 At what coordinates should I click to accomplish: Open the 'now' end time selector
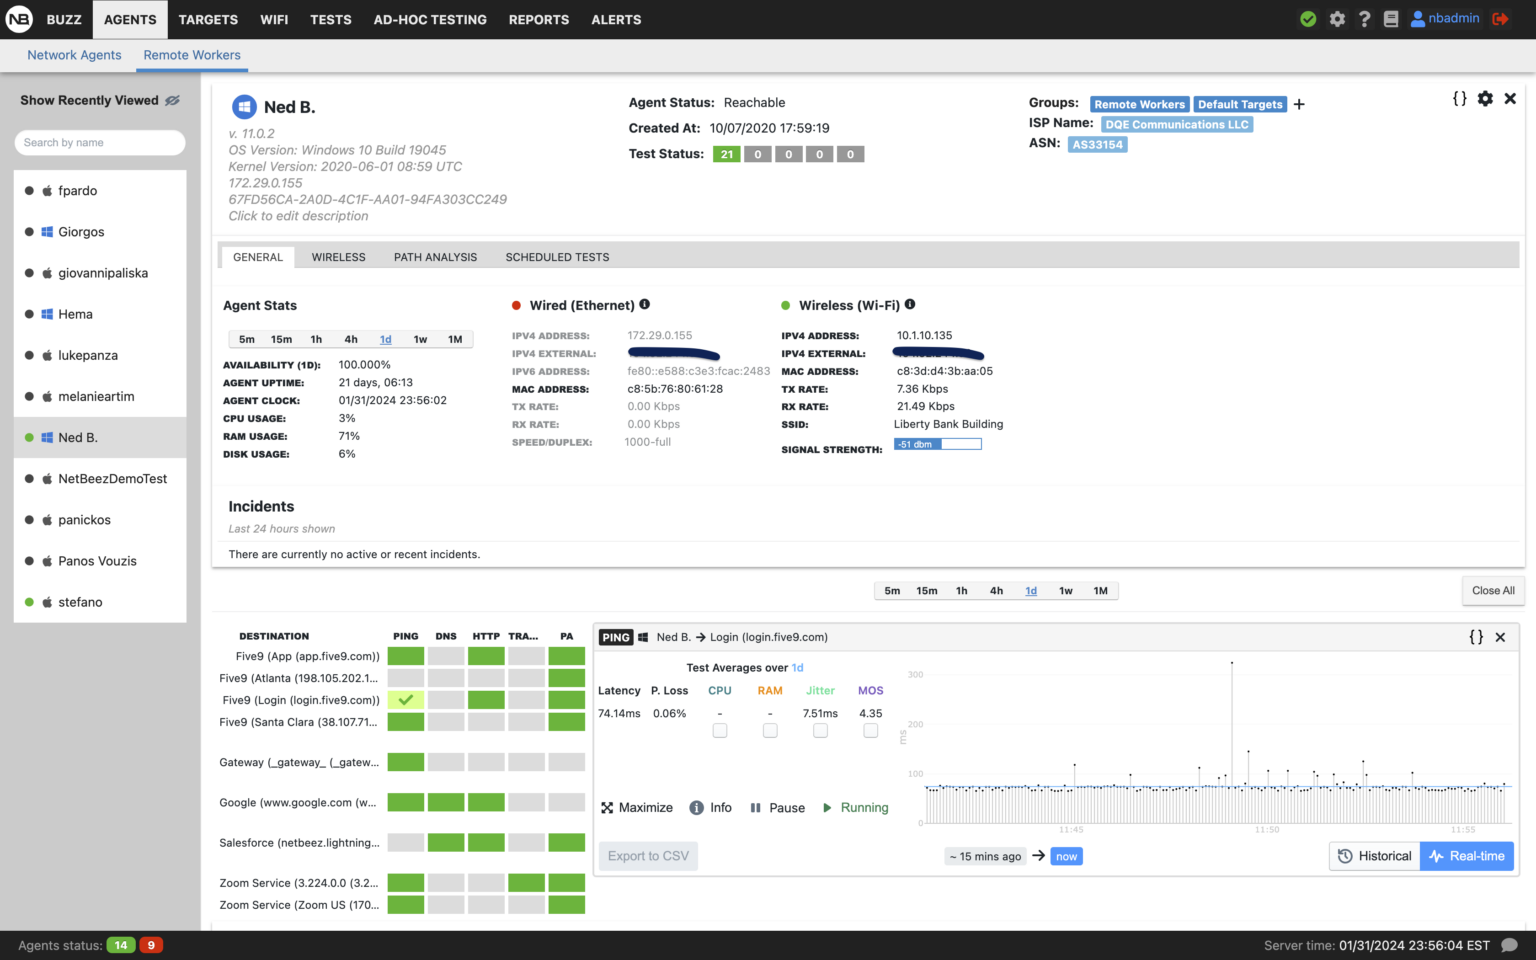click(1066, 856)
